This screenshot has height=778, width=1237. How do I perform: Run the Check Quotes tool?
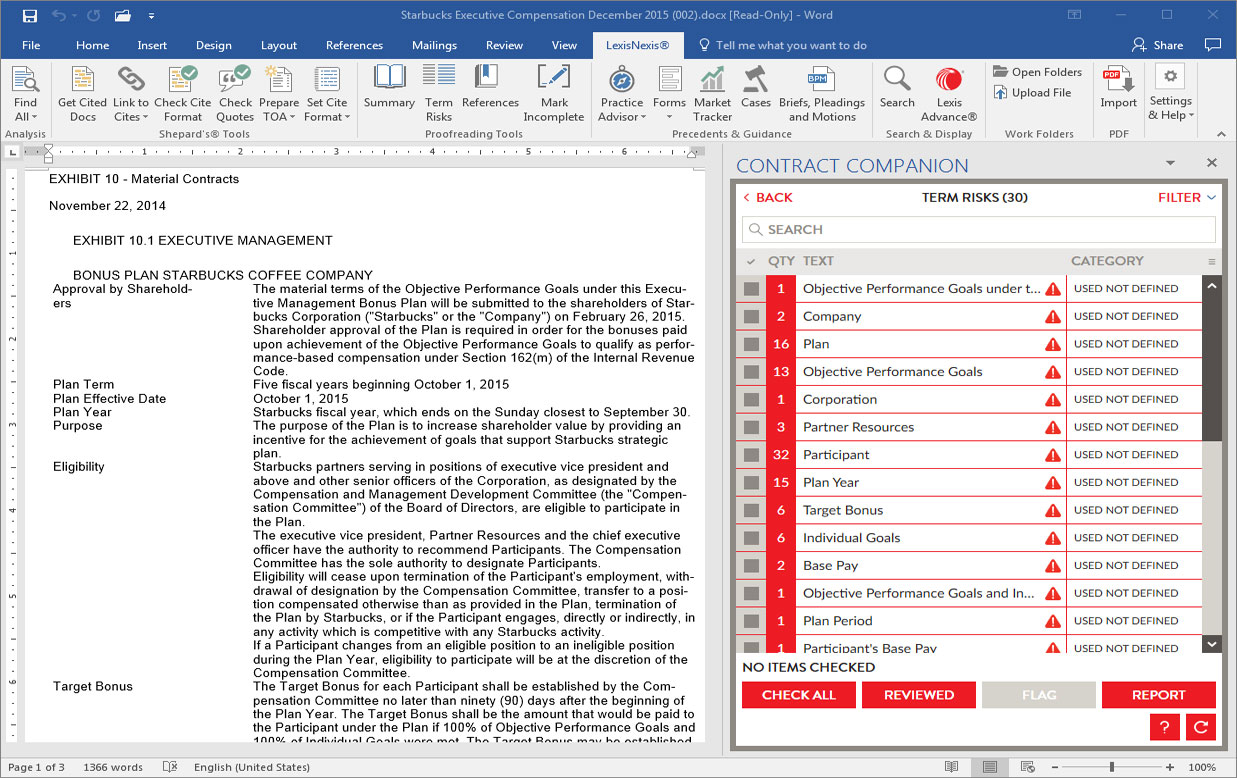(235, 94)
